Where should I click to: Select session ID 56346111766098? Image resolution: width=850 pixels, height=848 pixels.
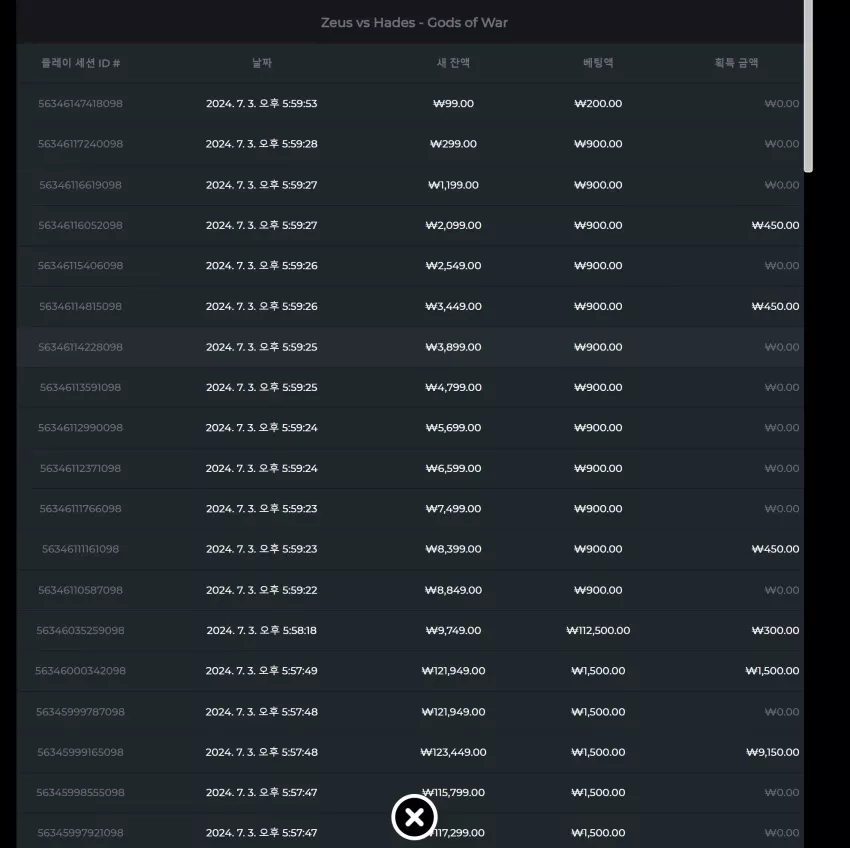click(80, 509)
